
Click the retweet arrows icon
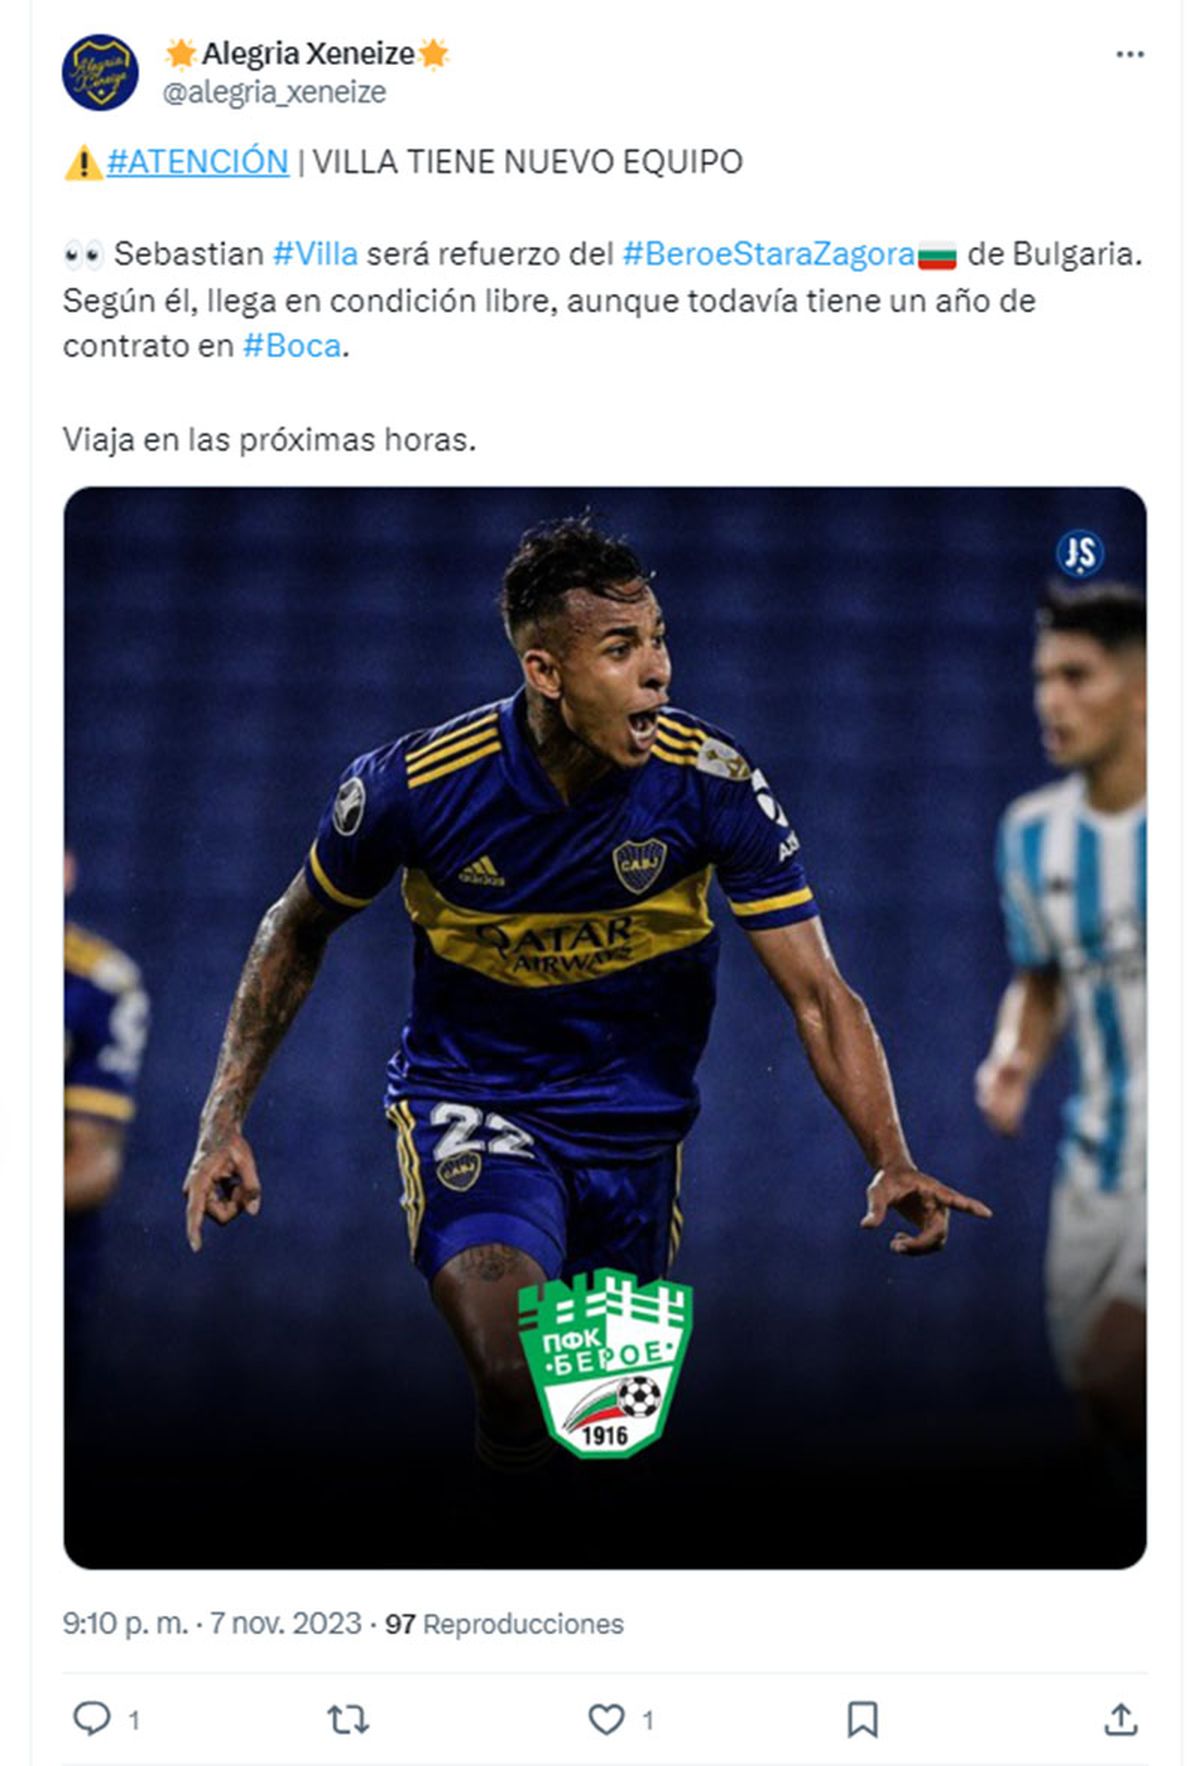click(348, 1719)
